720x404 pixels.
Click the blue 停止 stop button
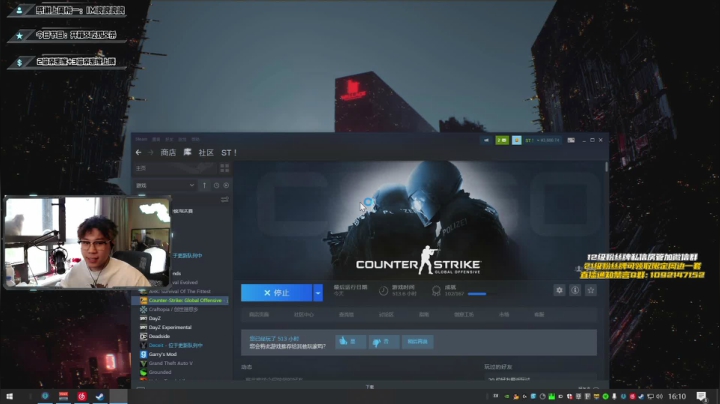click(x=276, y=293)
